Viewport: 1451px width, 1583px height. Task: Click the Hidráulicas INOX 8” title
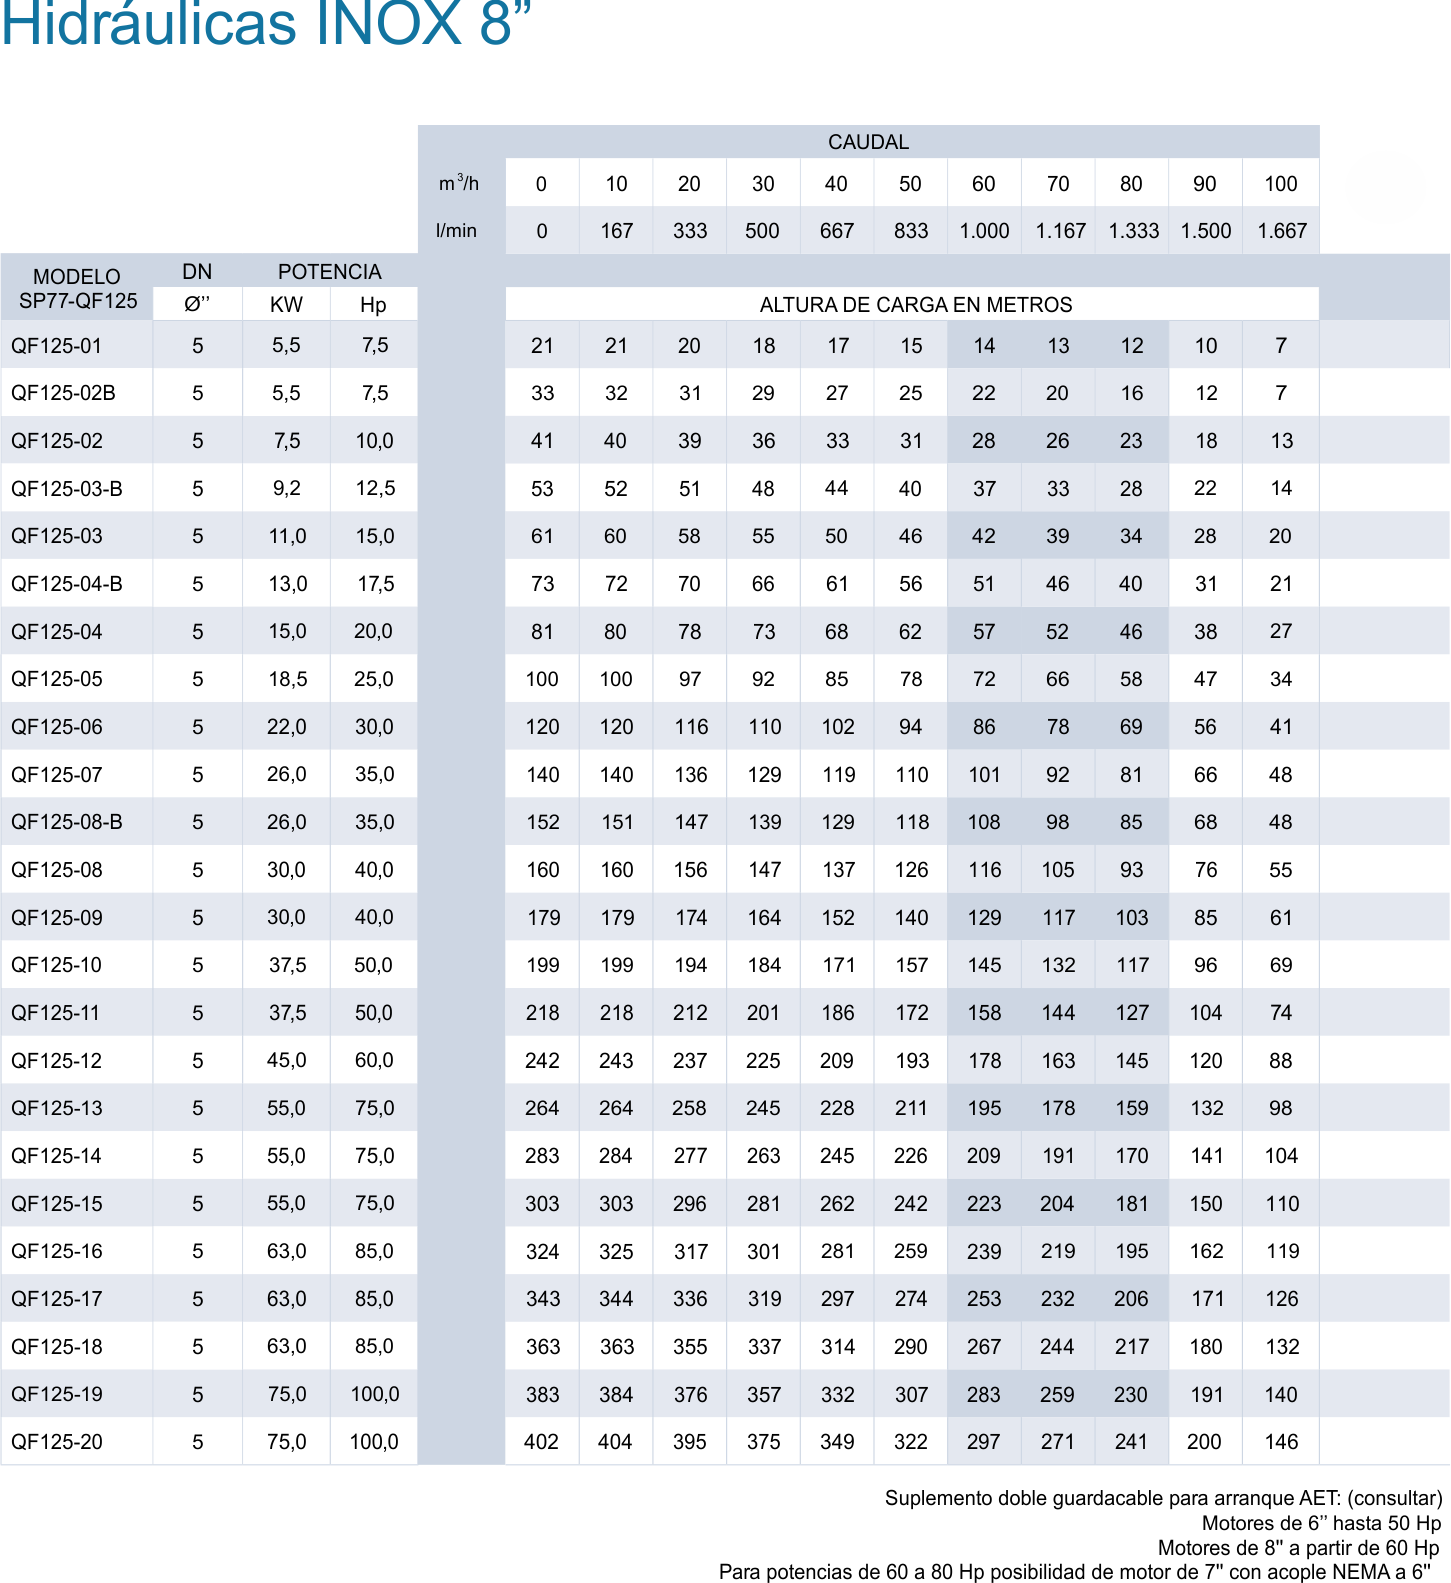pyautogui.click(x=265, y=24)
